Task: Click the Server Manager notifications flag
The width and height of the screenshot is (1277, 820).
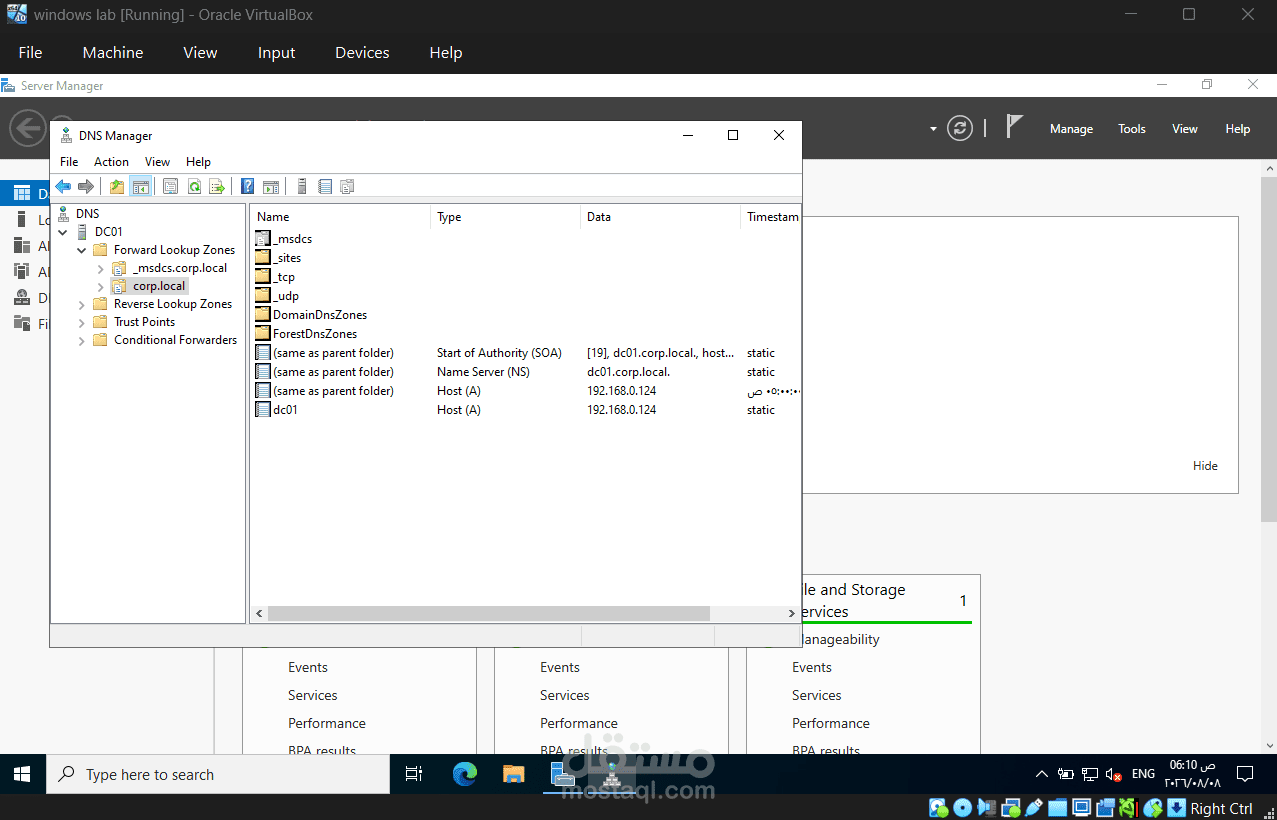Action: click(1014, 127)
